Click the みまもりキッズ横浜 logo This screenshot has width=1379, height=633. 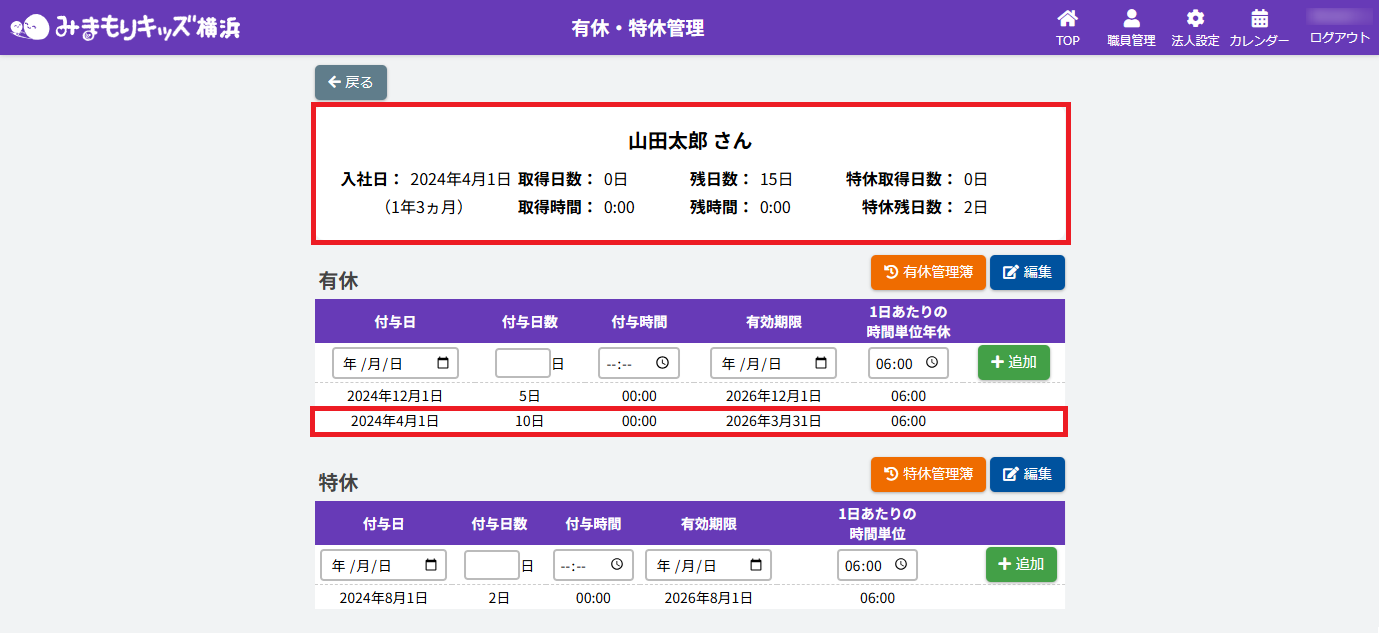pos(125,27)
